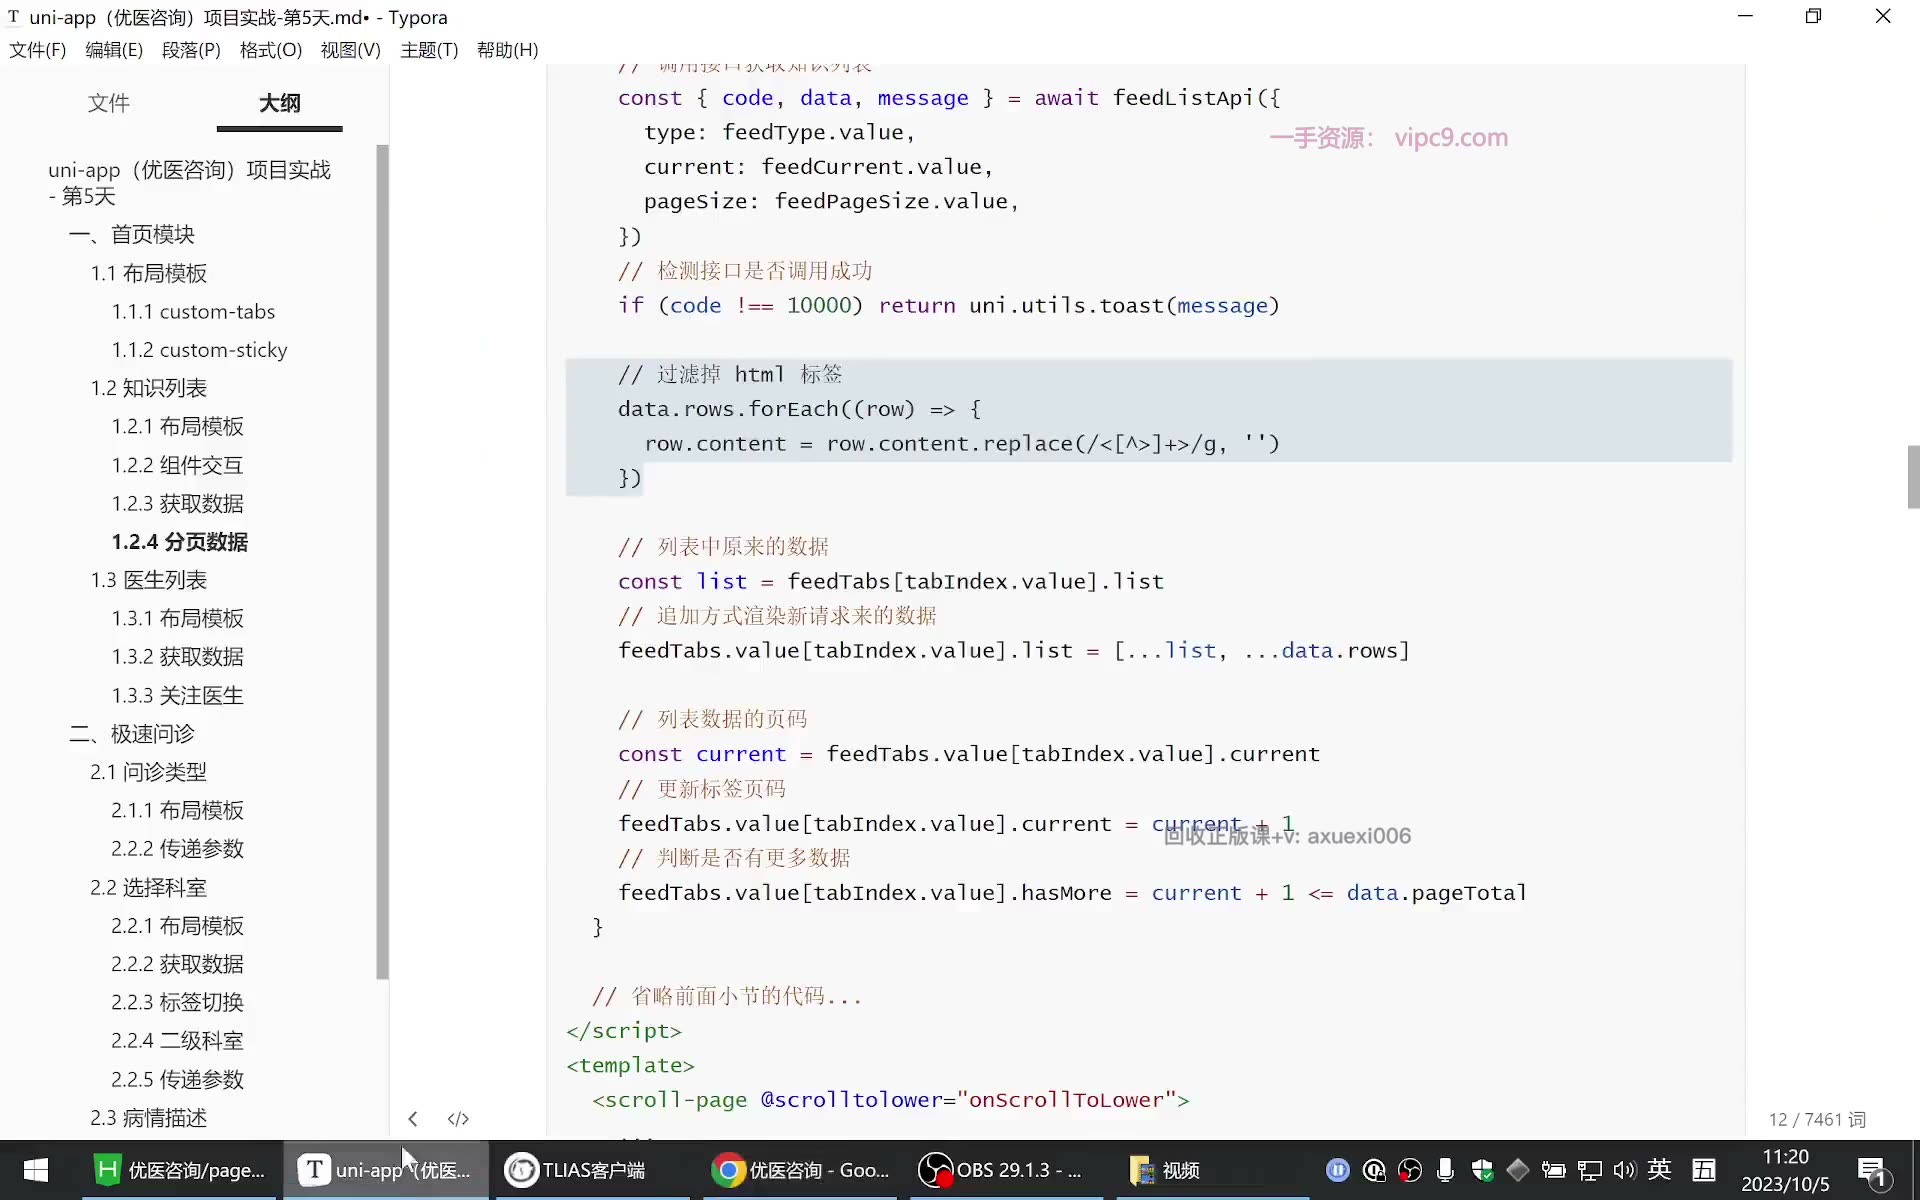Screen dimensions: 1920x1200
Task: Open 格式(O) menu
Action: (271, 50)
